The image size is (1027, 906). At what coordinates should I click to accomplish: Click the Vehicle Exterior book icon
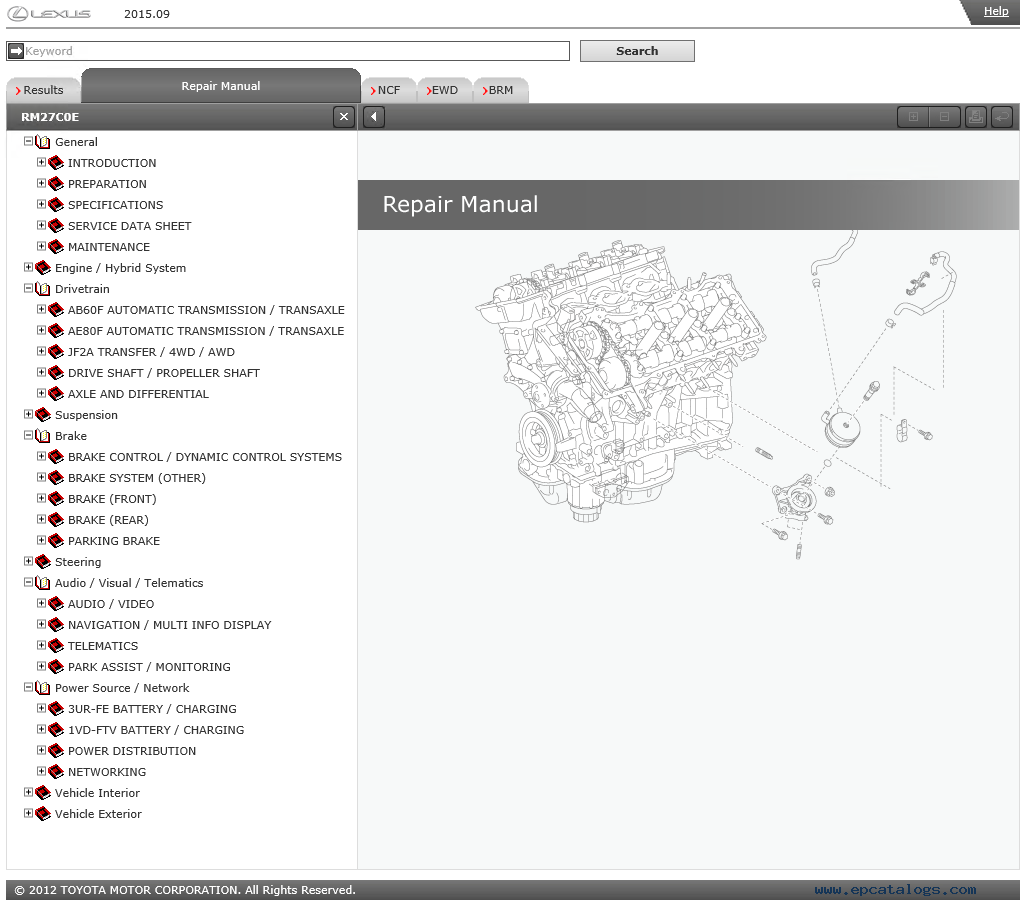43,814
